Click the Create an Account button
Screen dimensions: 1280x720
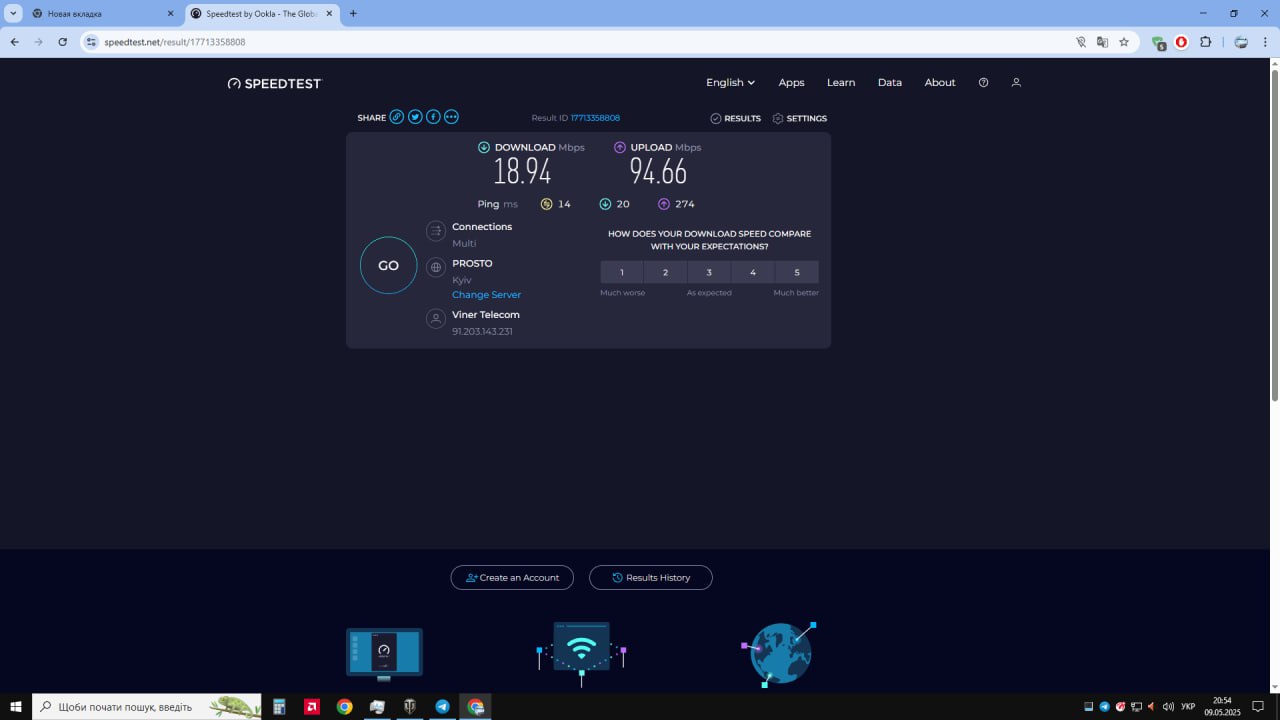512,577
